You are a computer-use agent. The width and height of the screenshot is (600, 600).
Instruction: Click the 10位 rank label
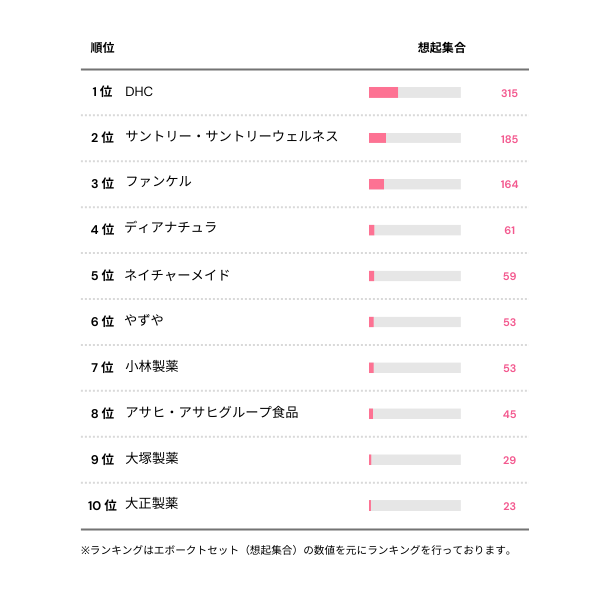tap(103, 505)
